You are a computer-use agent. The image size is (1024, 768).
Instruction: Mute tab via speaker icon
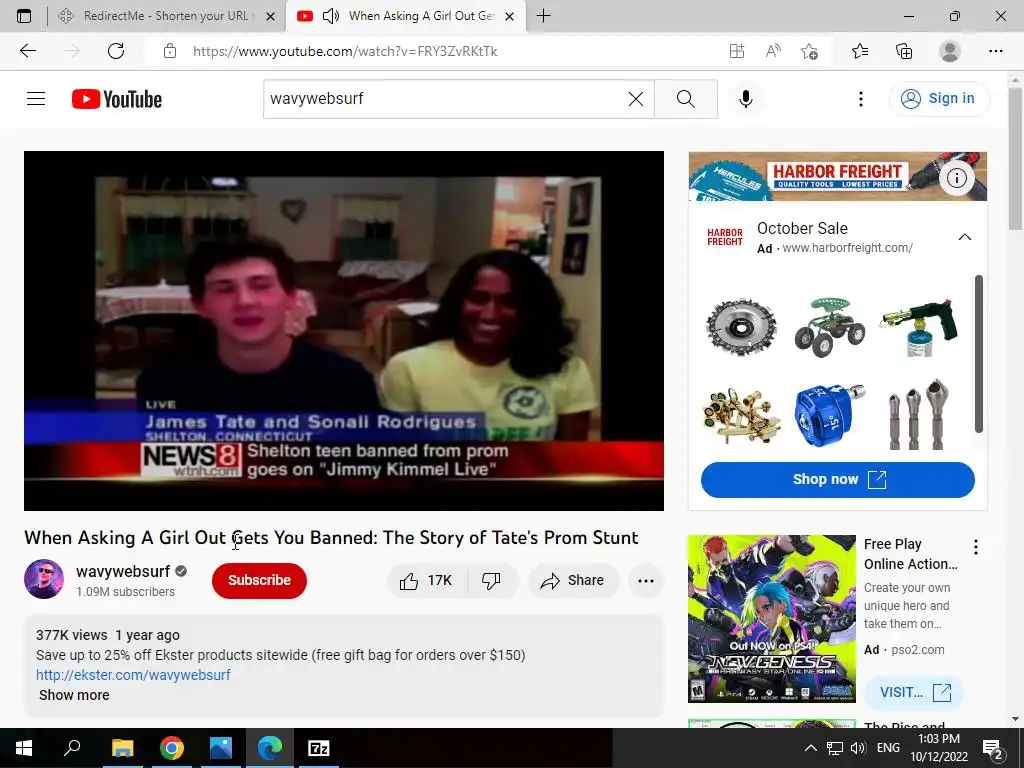(x=330, y=16)
